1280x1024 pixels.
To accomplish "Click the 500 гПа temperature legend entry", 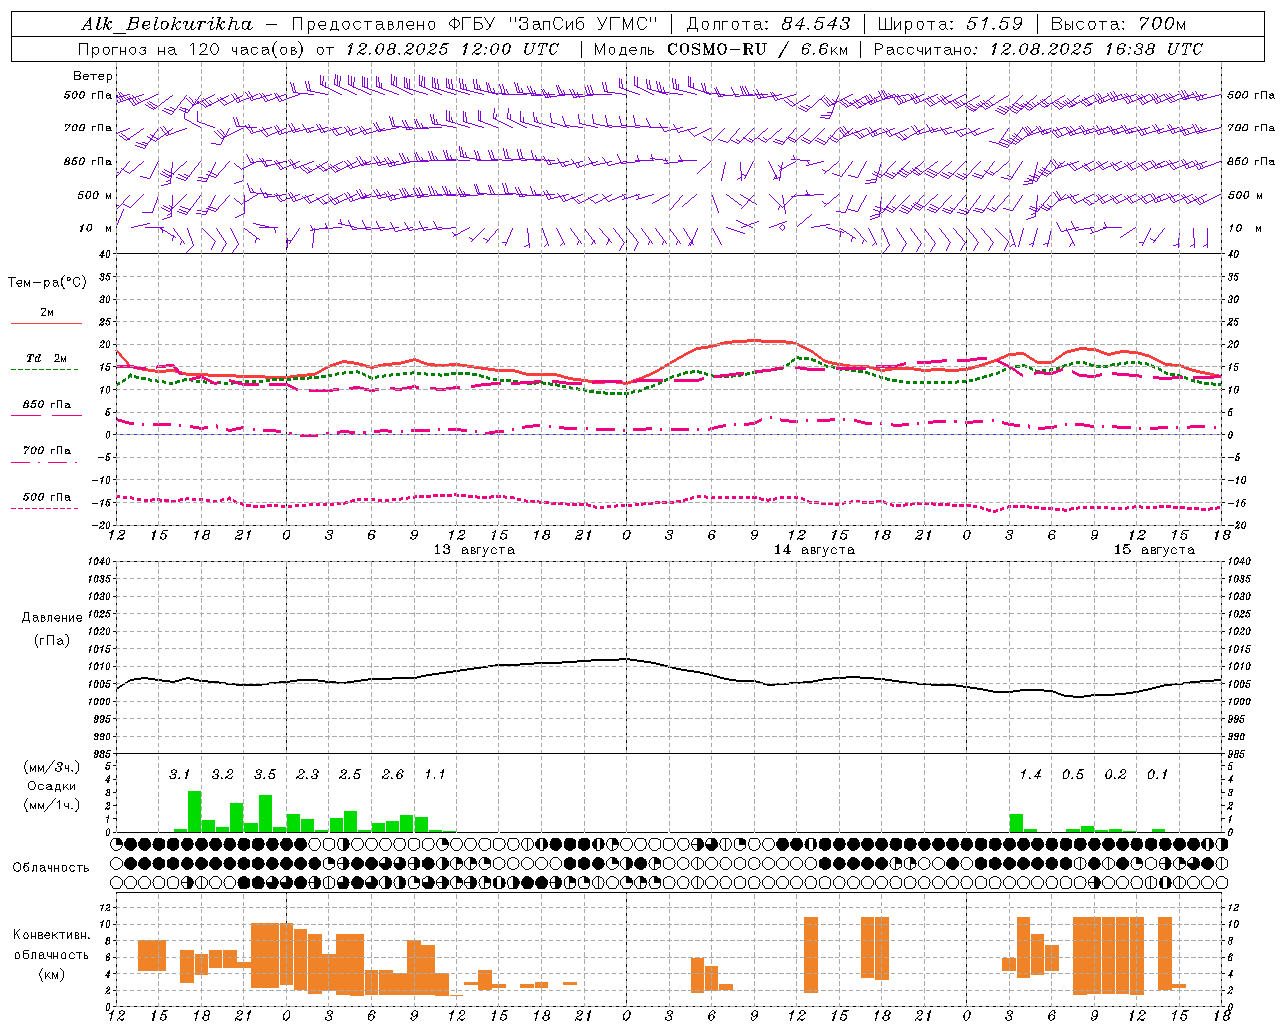I will tap(46, 497).
